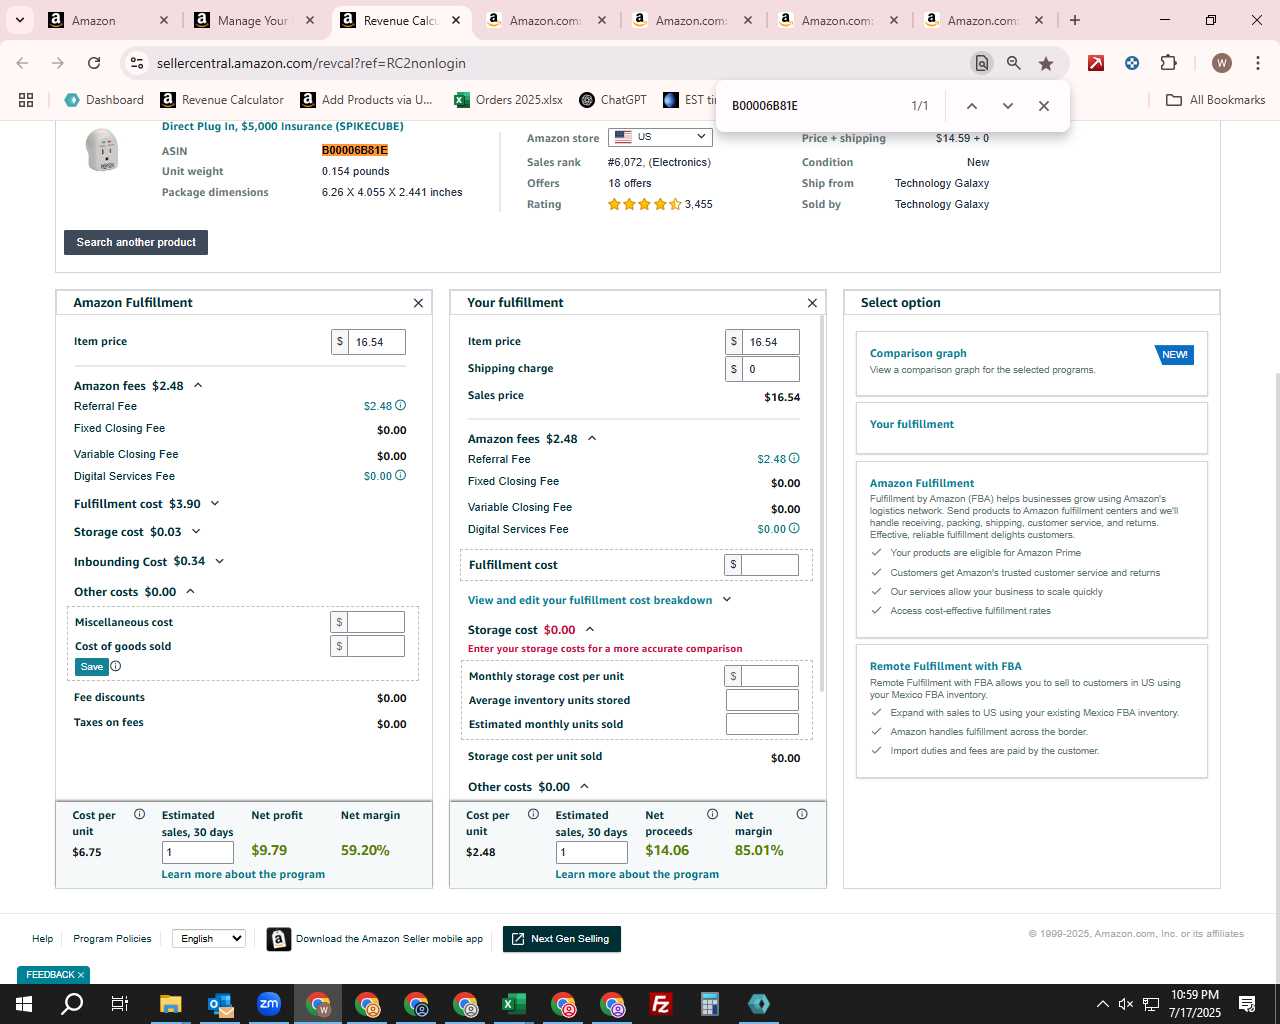This screenshot has width=1280, height=1024.
Task: Click Learn more link in Amazon Fulfillment panel
Action: click(243, 874)
